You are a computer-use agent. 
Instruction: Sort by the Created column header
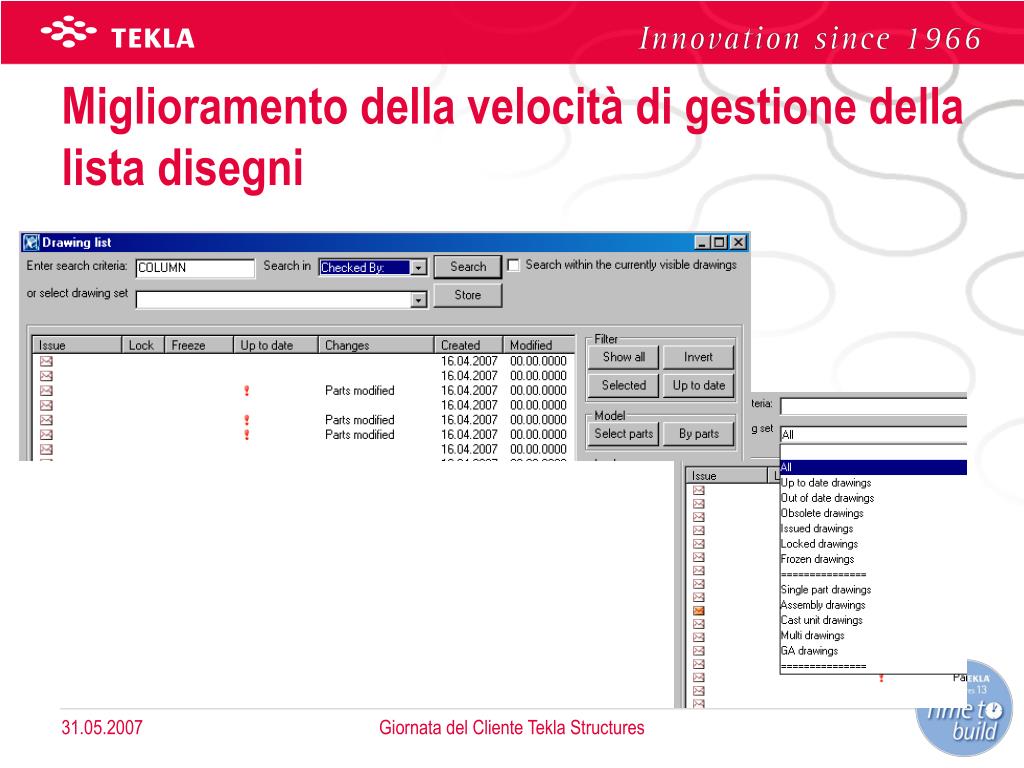469,345
